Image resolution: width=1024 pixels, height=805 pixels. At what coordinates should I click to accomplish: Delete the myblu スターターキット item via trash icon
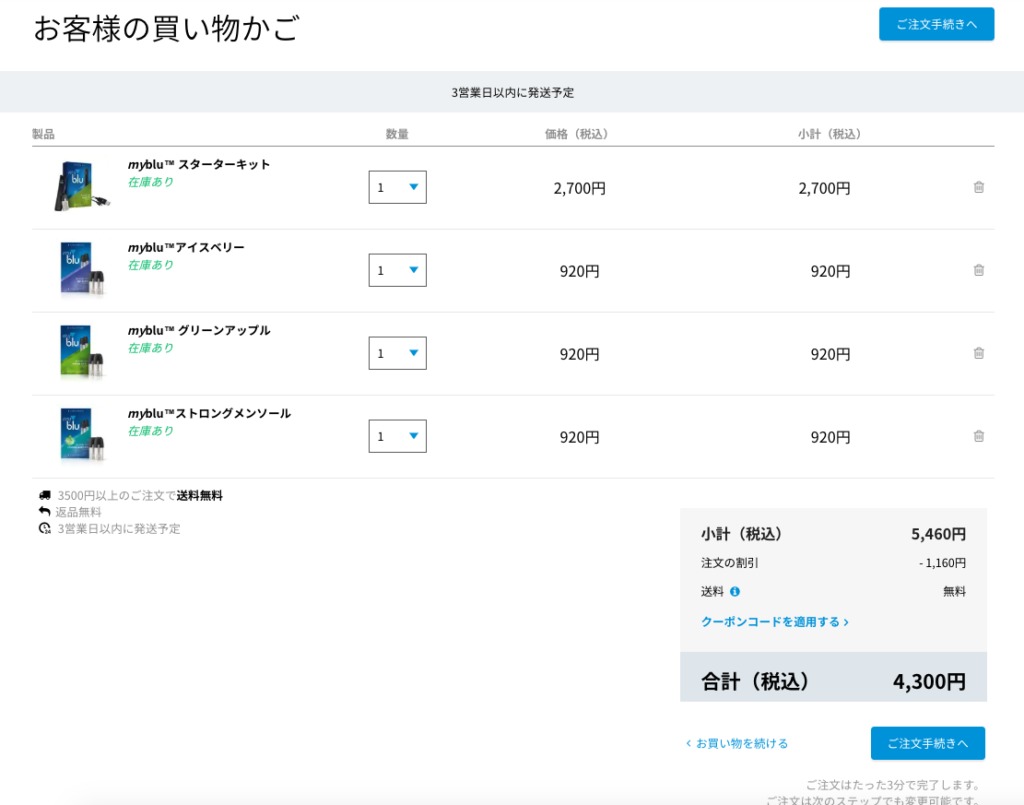point(978,187)
